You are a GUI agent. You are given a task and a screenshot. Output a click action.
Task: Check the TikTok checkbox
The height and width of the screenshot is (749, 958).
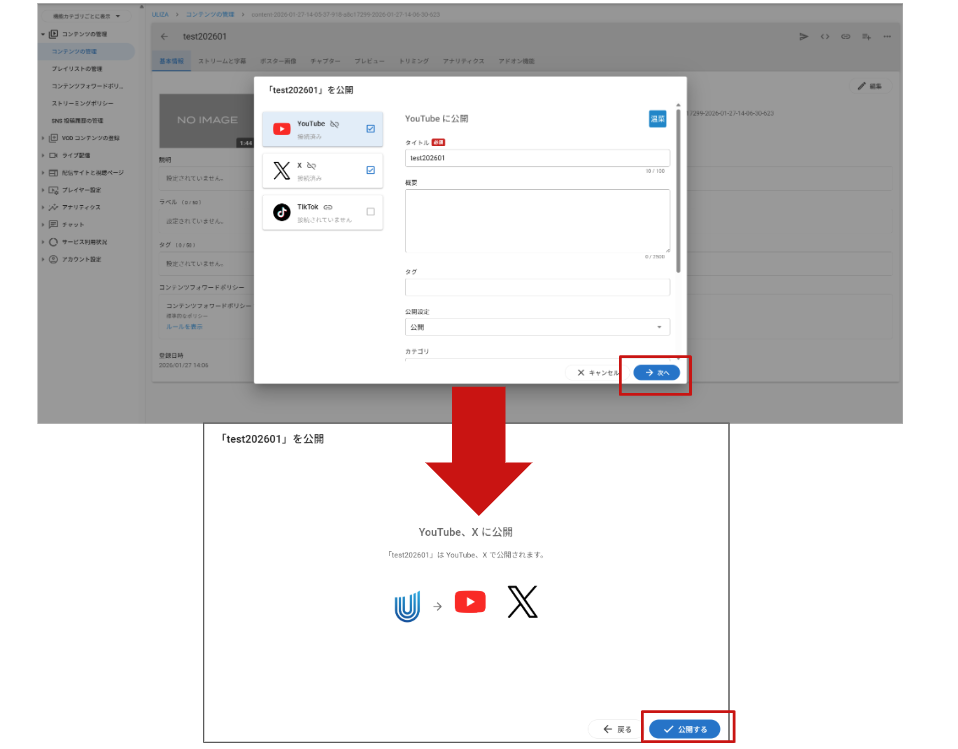click(x=371, y=211)
